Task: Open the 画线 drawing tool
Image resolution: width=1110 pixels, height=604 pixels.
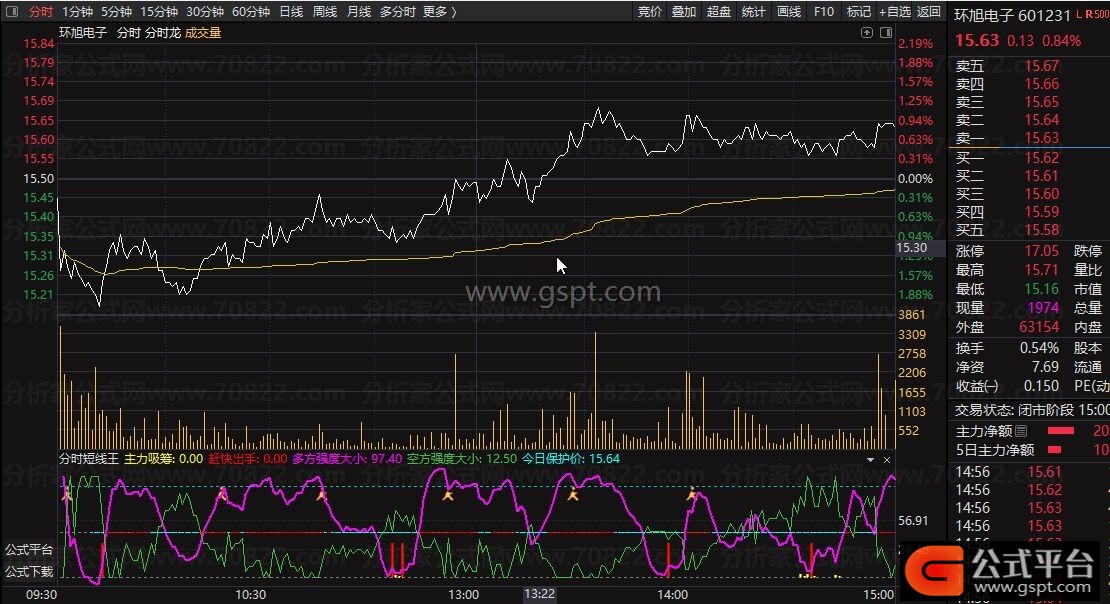Action: coord(789,11)
